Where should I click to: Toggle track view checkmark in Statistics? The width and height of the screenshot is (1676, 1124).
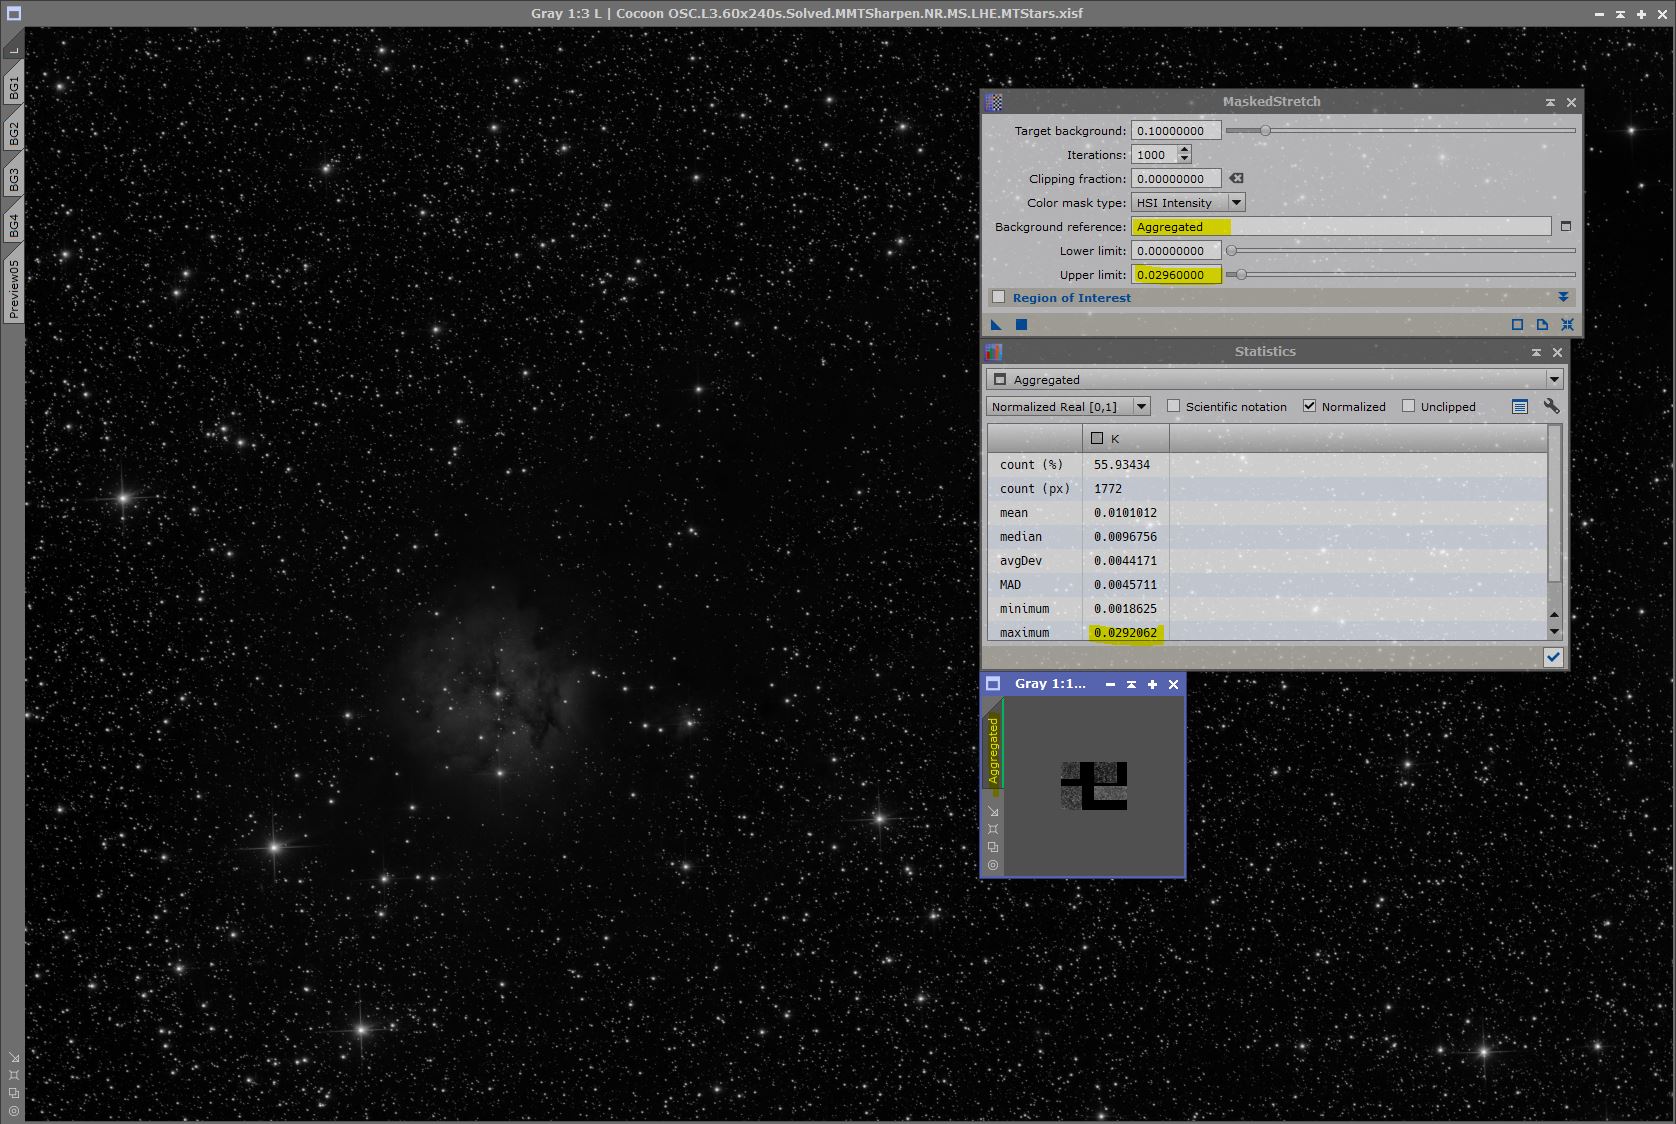click(x=1553, y=657)
